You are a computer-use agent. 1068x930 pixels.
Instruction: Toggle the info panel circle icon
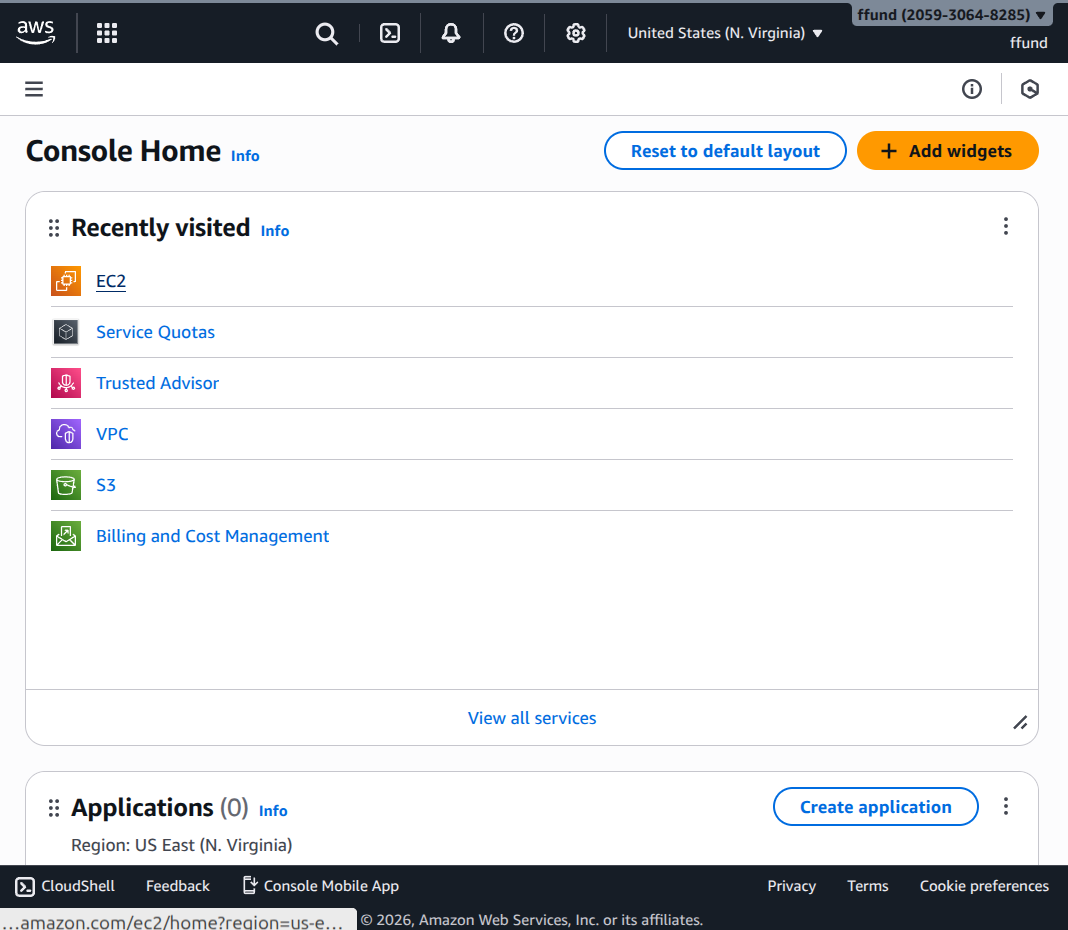tap(971, 89)
